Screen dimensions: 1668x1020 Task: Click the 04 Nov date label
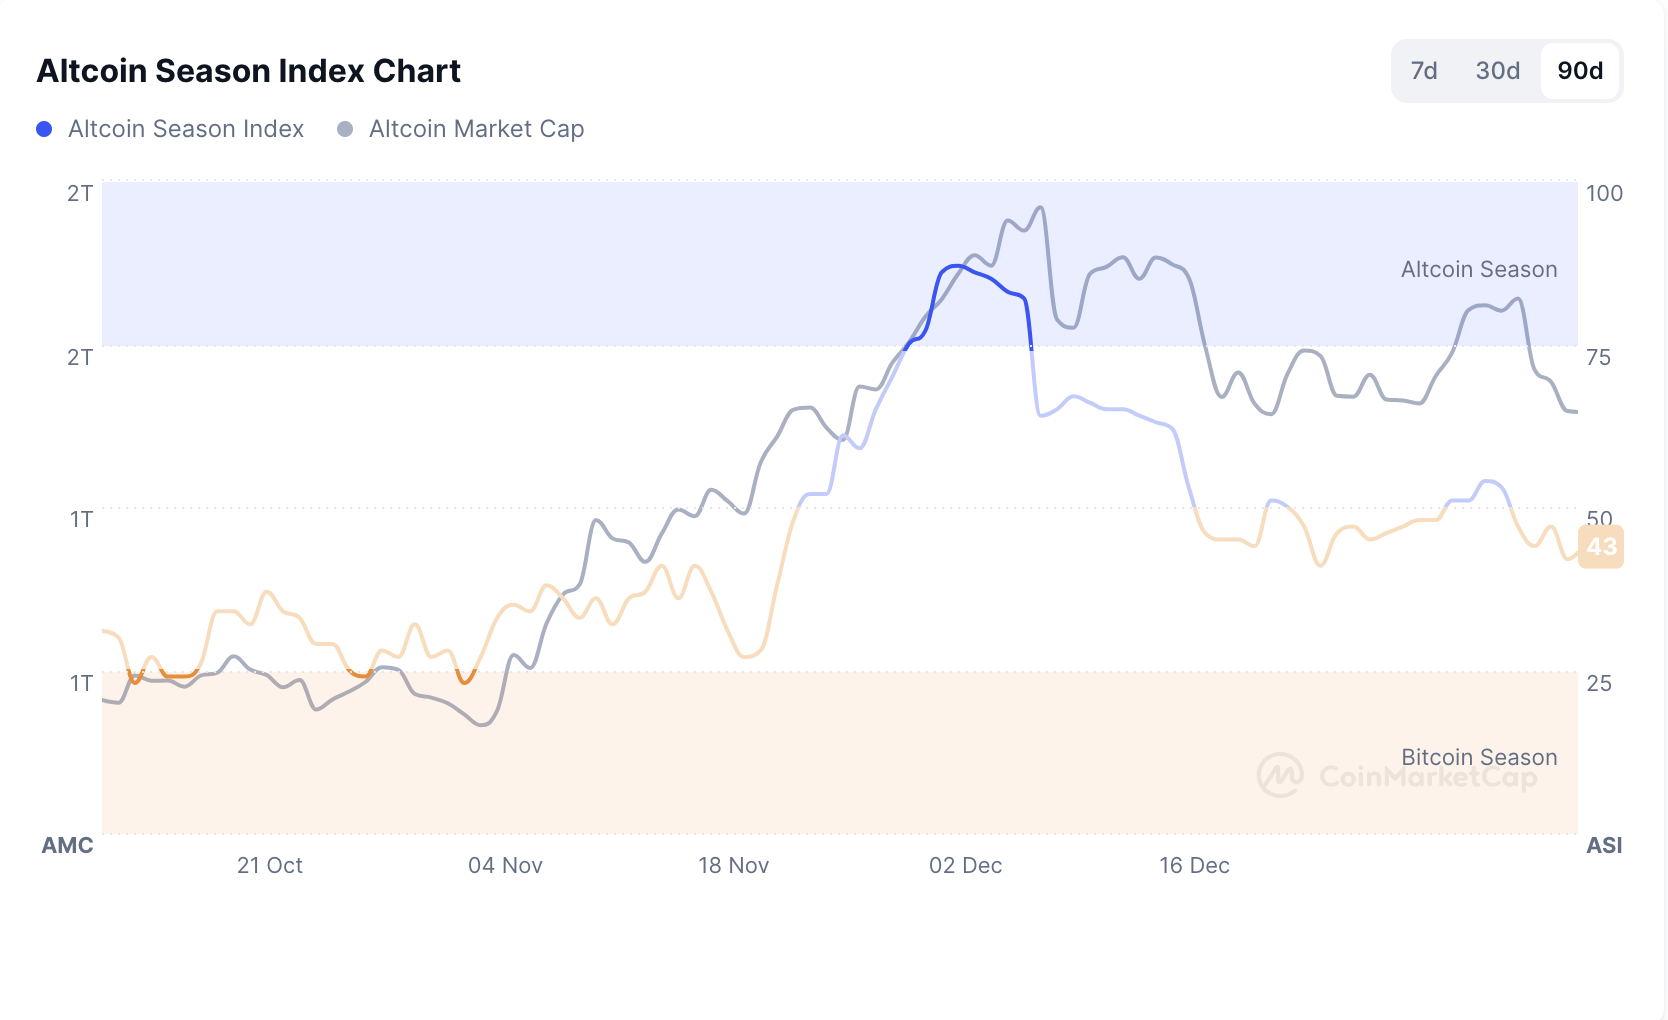(505, 866)
